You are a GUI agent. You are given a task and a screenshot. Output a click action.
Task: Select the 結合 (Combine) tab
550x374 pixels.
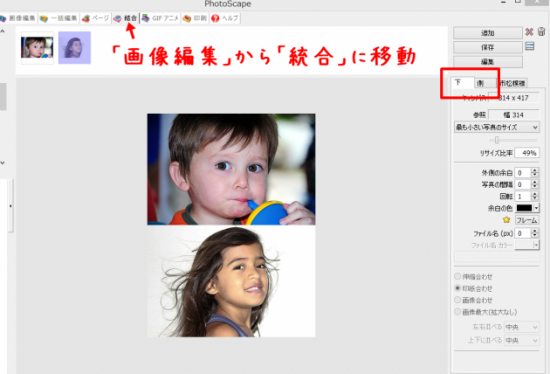[126, 18]
